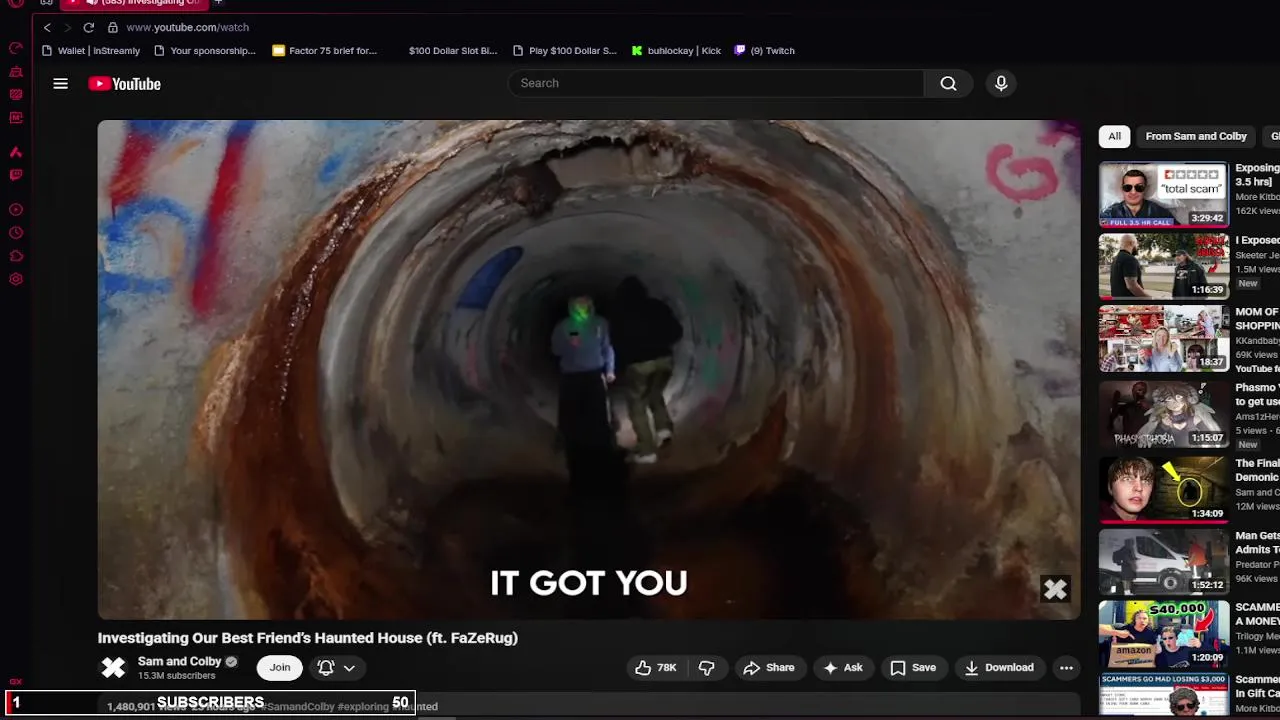Click channel watermark X on video
The image size is (1280, 720).
[1055, 590]
